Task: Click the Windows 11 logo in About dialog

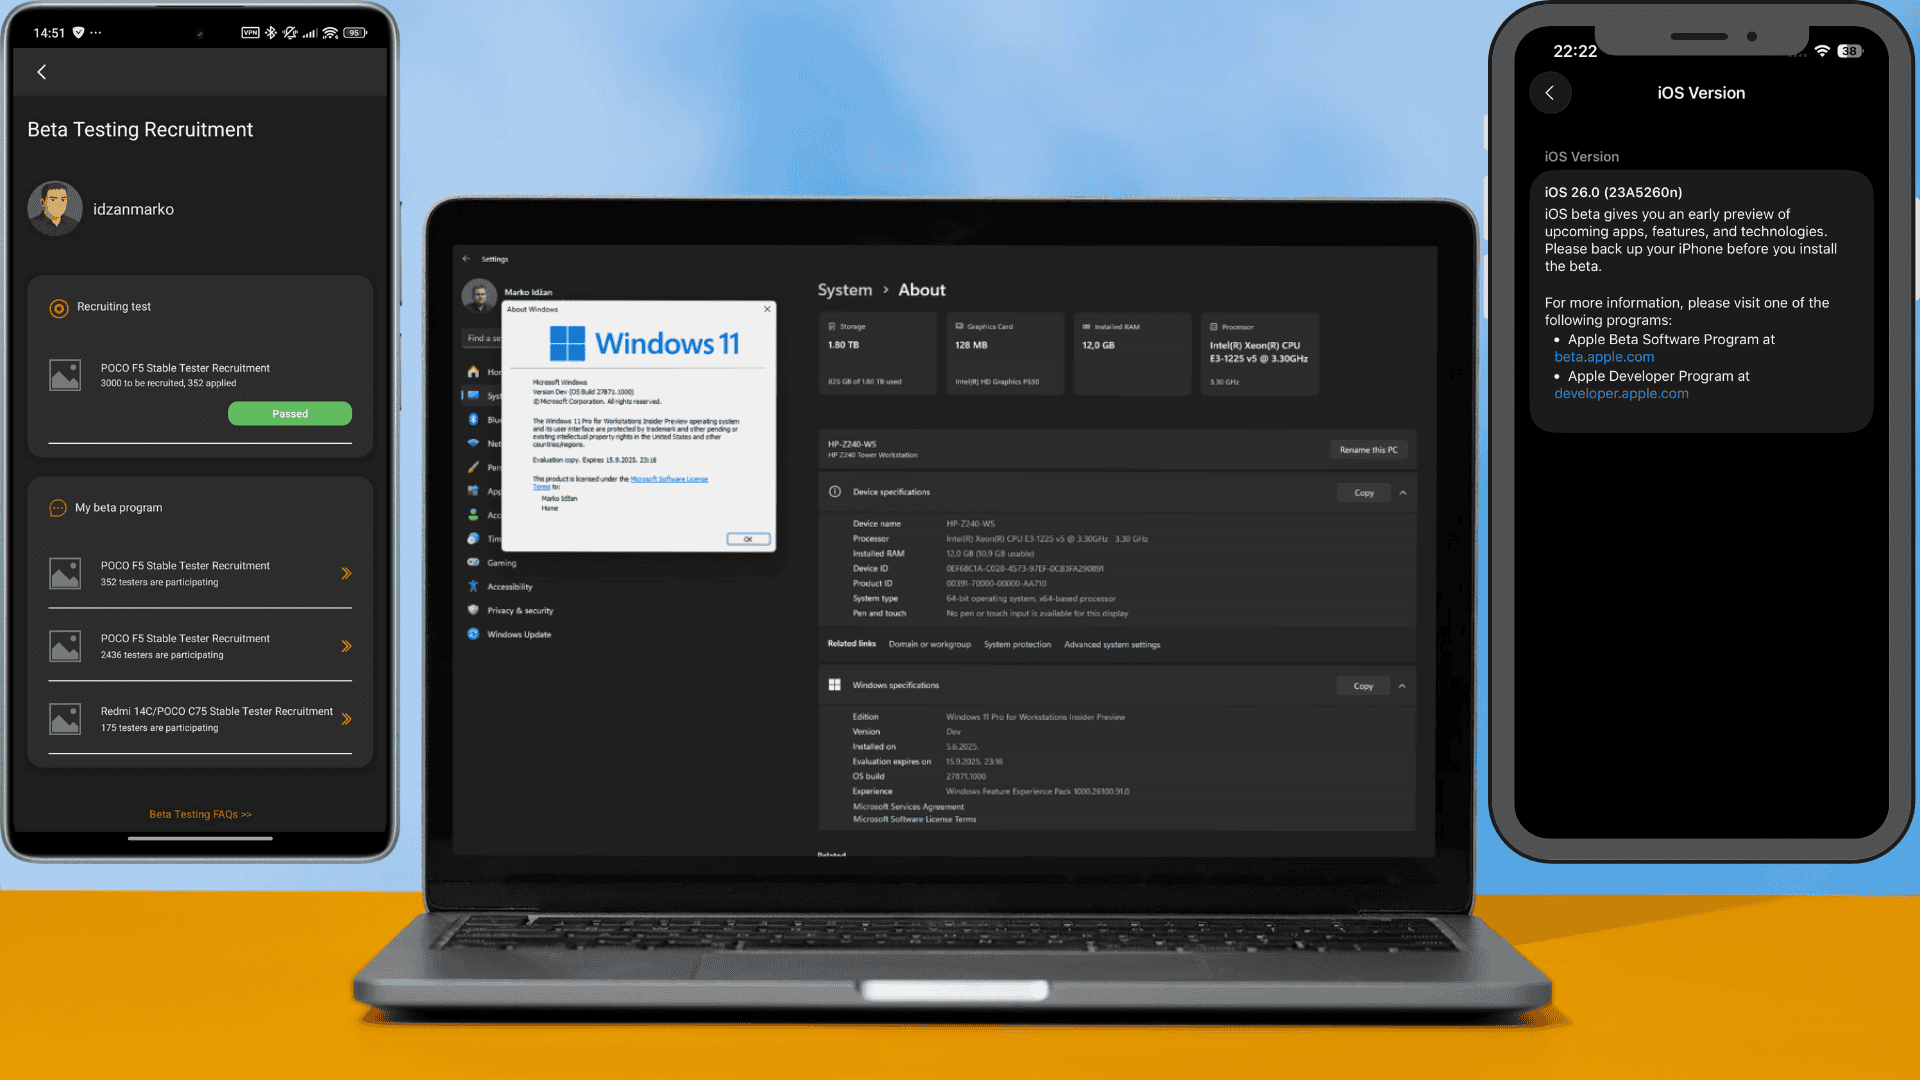Action: coord(567,344)
